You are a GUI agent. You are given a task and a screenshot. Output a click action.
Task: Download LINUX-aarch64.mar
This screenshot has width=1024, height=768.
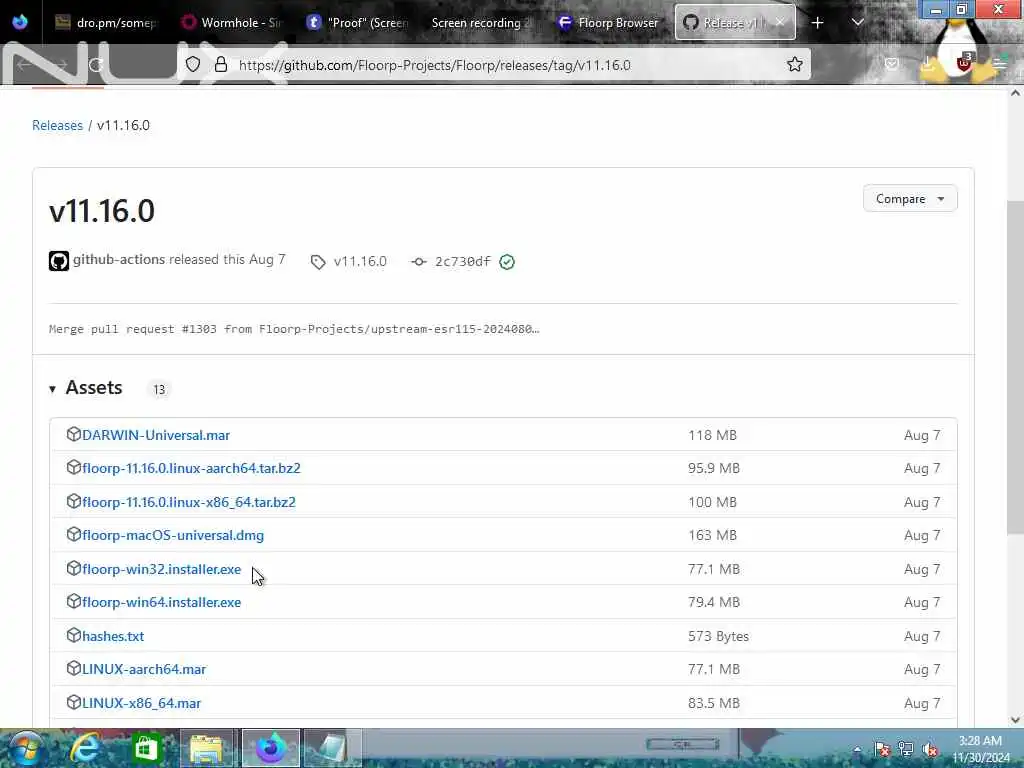pos(144,669)
